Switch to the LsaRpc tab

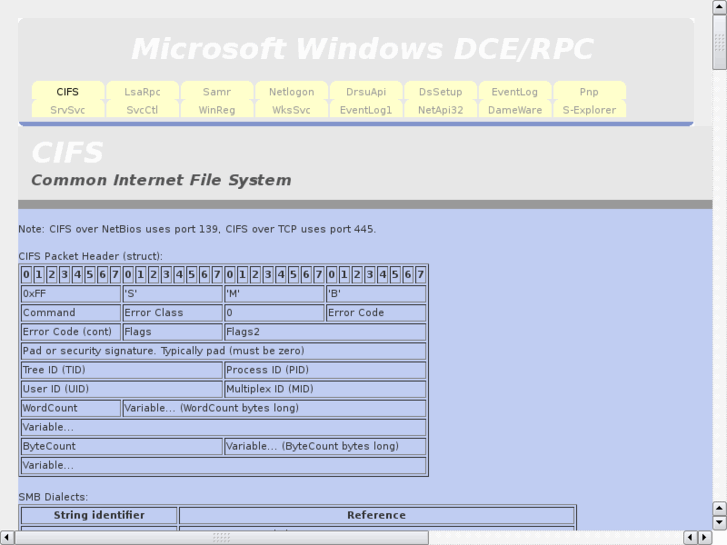(x=142, y=91)
